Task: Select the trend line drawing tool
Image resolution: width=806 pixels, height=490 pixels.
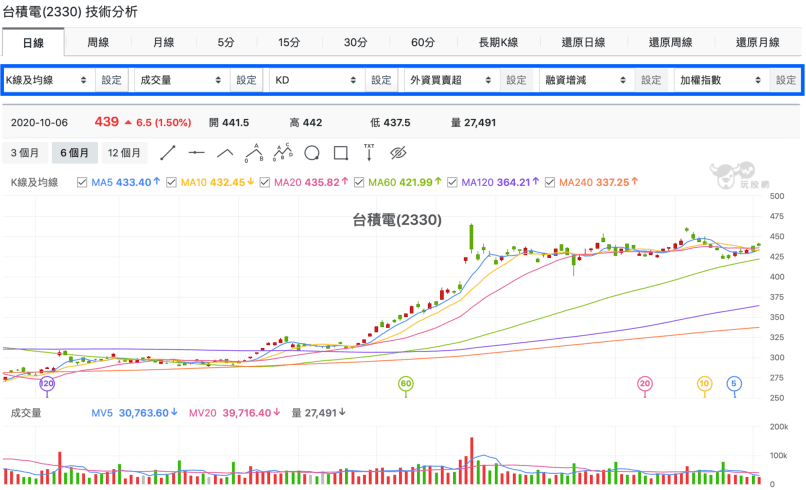Action: tap(168, 153)
